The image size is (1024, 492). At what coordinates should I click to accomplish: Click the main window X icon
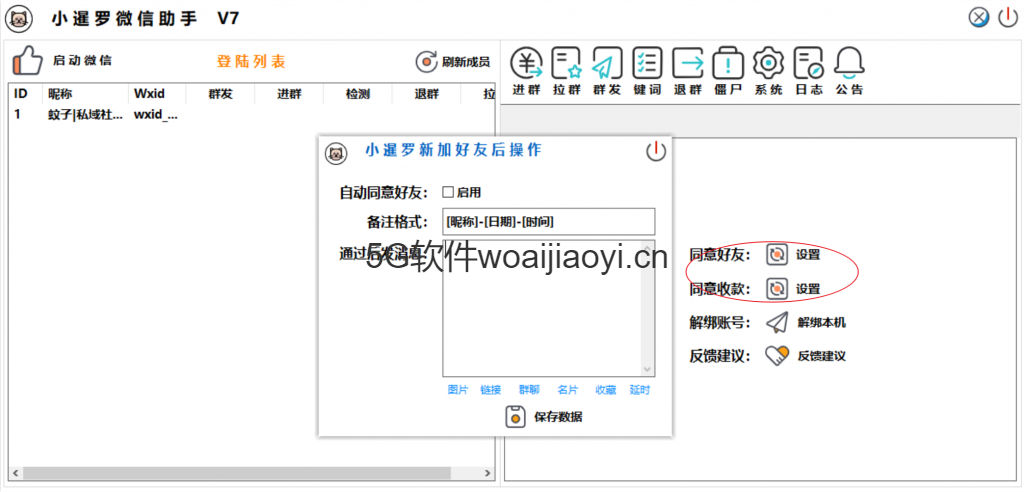coord(978,17)
